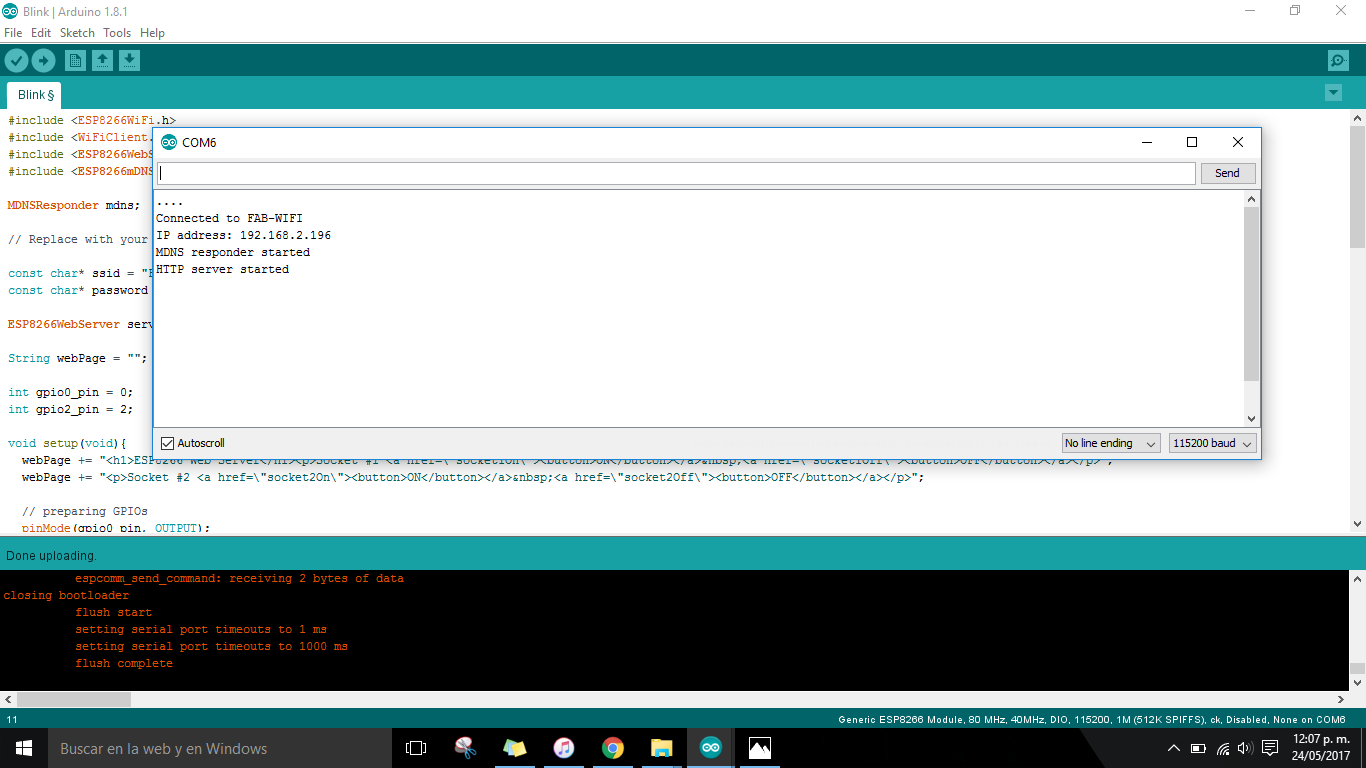This screenshot has width=1366, height=768.
Task: Open the No line ending dropdown
Action: point(1111,443)
